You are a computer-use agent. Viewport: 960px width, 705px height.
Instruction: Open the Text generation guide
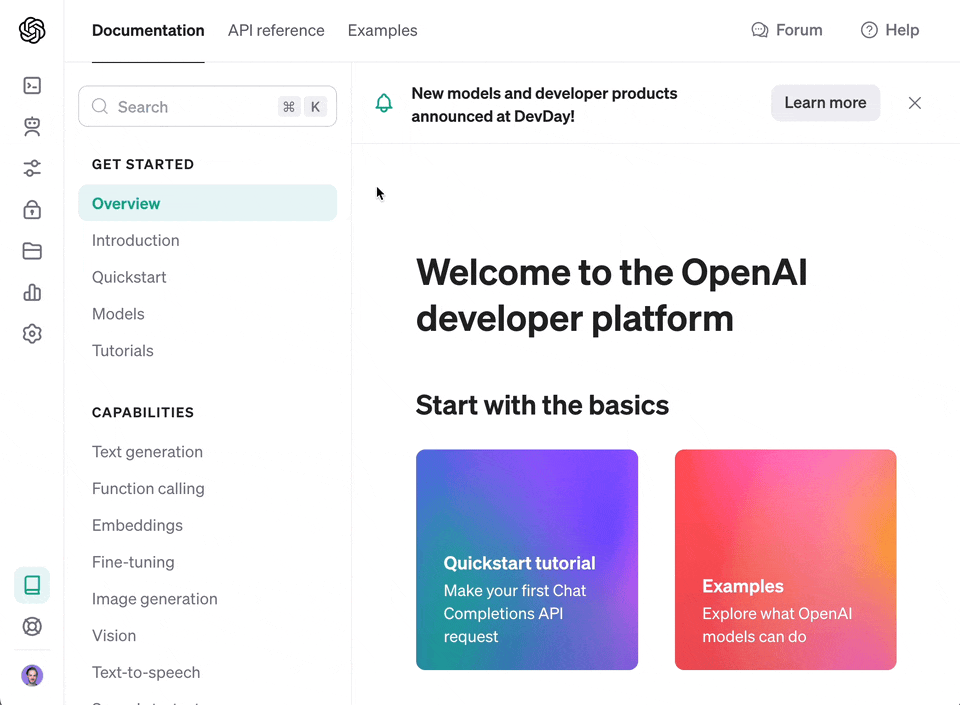click(x=148, y=452)
